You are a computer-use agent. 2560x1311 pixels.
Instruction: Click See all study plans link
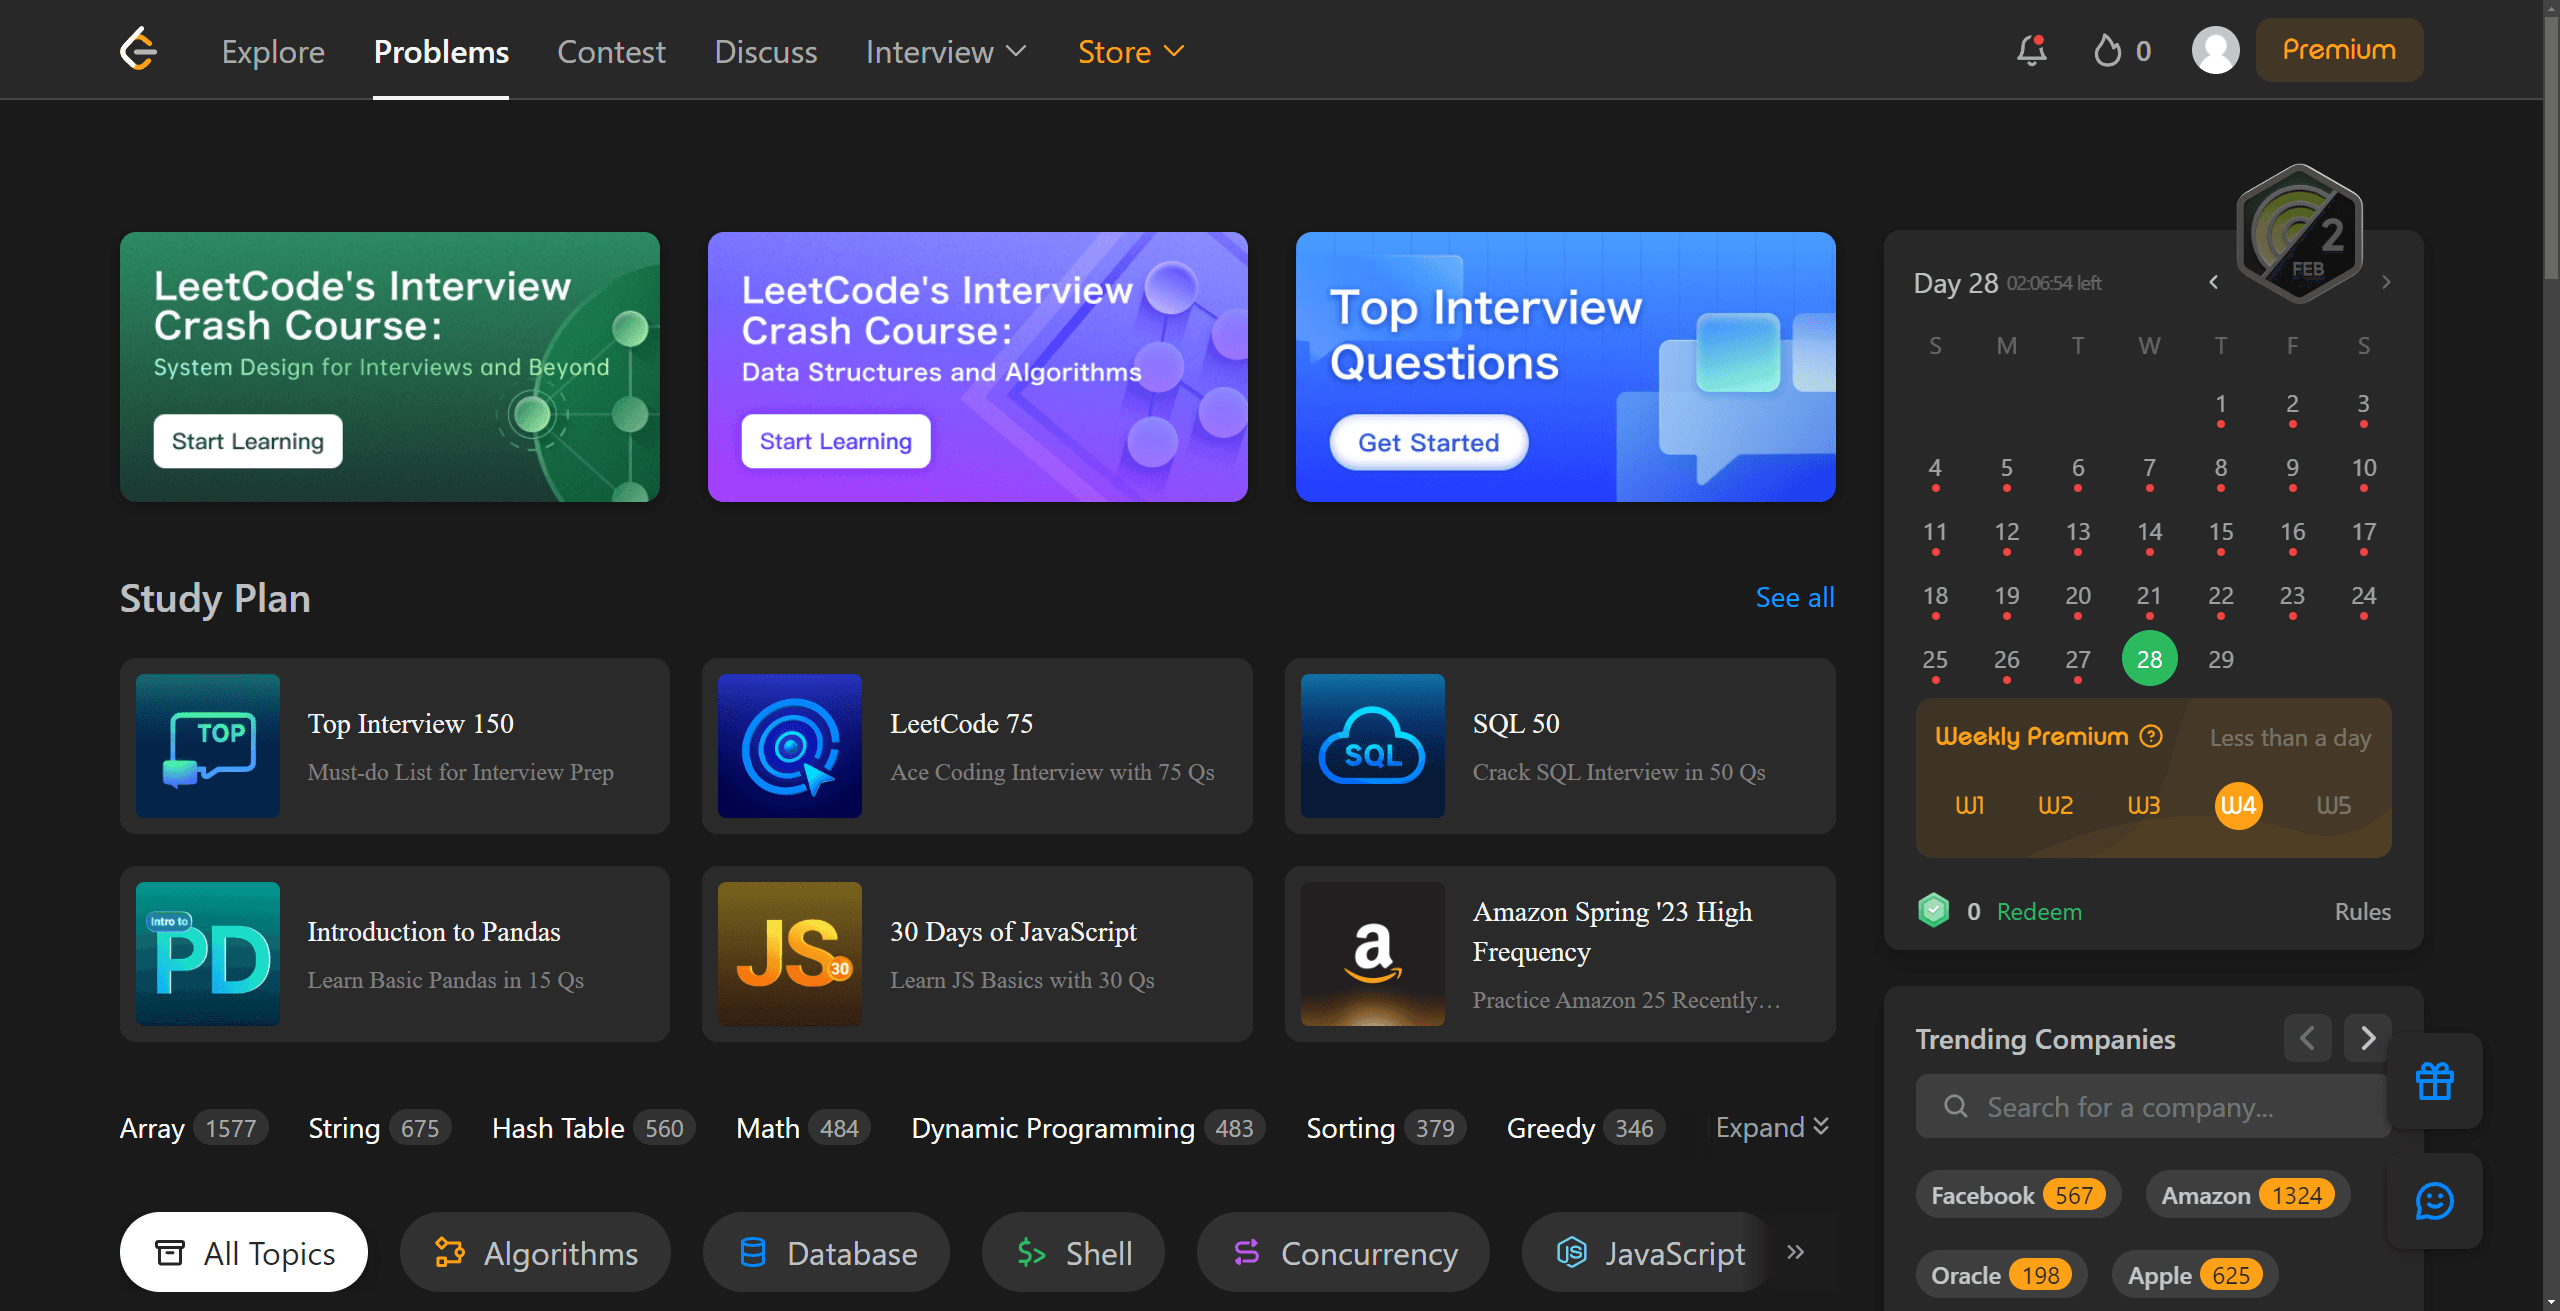point(1794,597)
